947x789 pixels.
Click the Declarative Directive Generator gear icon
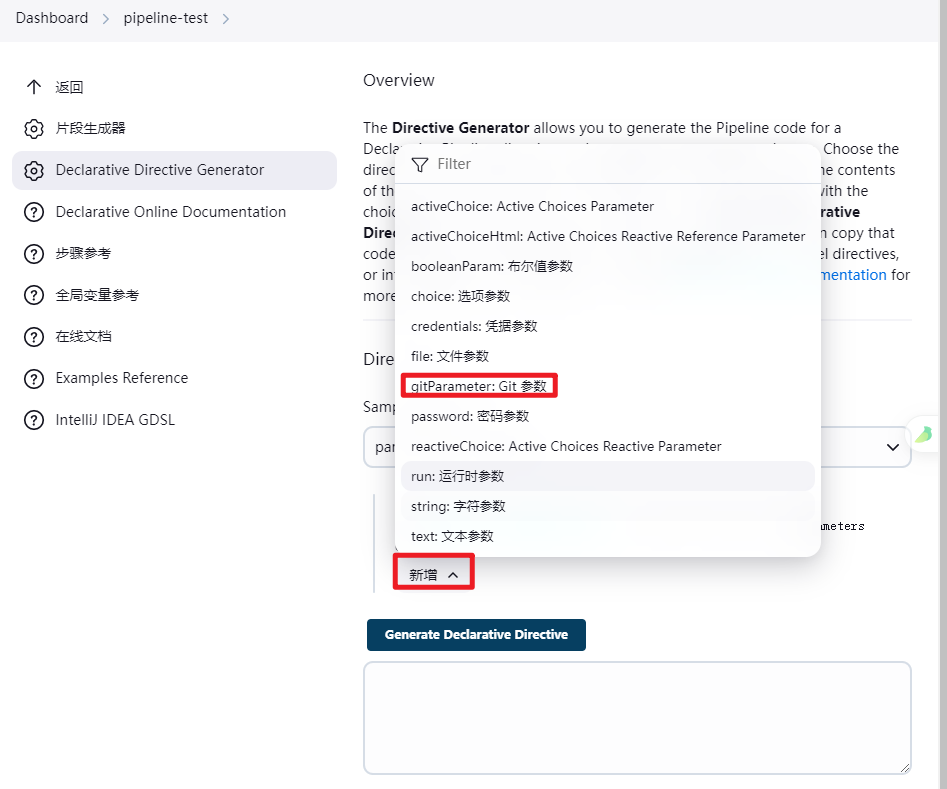click(x=34, y=170)
